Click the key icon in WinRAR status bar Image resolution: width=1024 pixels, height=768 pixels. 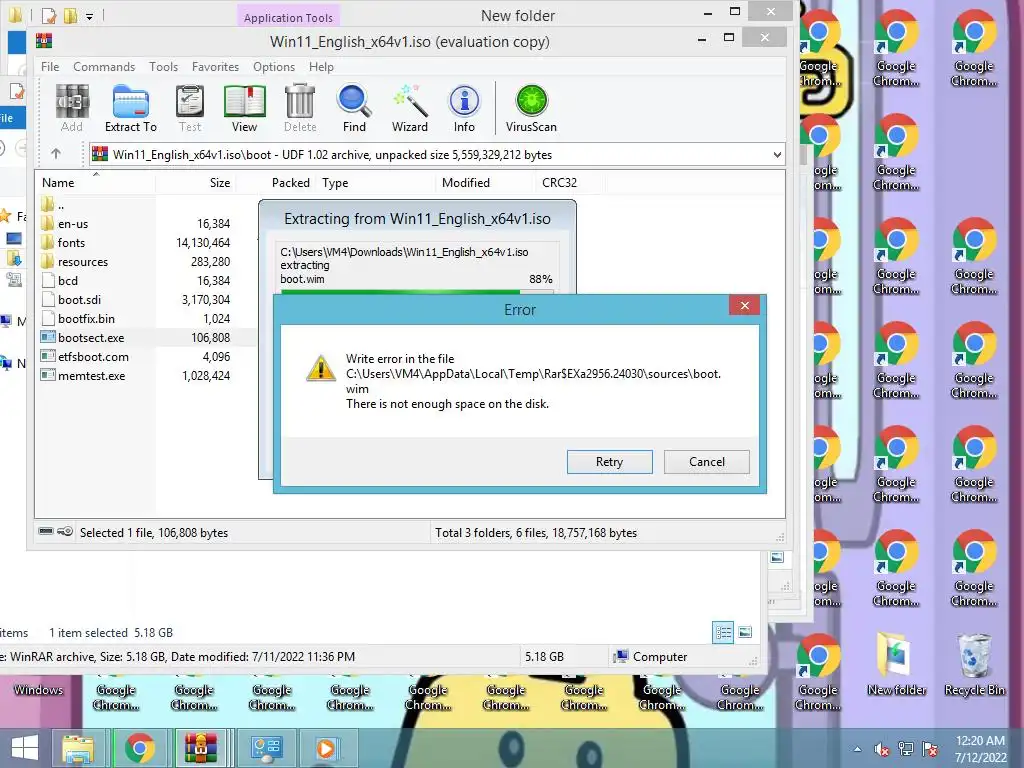65,531
